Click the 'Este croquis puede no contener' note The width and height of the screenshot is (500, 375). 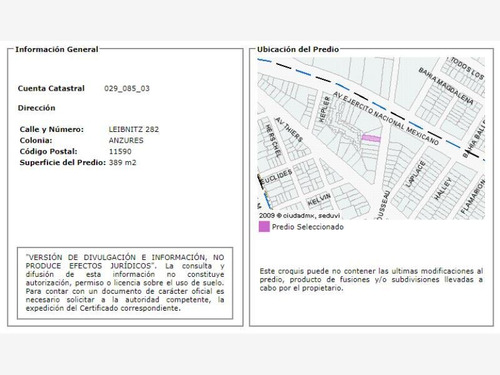click(x=371, y=280)
